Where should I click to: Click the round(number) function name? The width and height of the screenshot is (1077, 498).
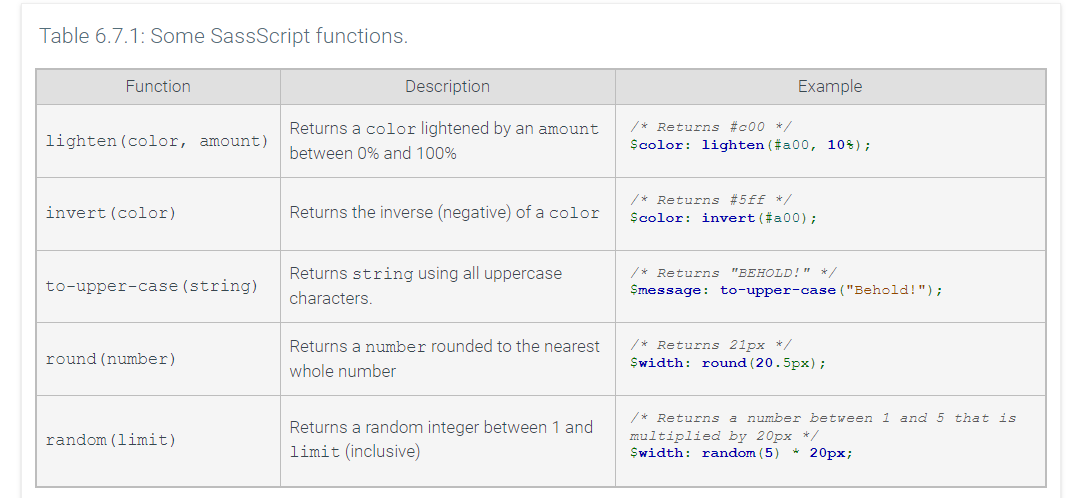tap(110, 358)
